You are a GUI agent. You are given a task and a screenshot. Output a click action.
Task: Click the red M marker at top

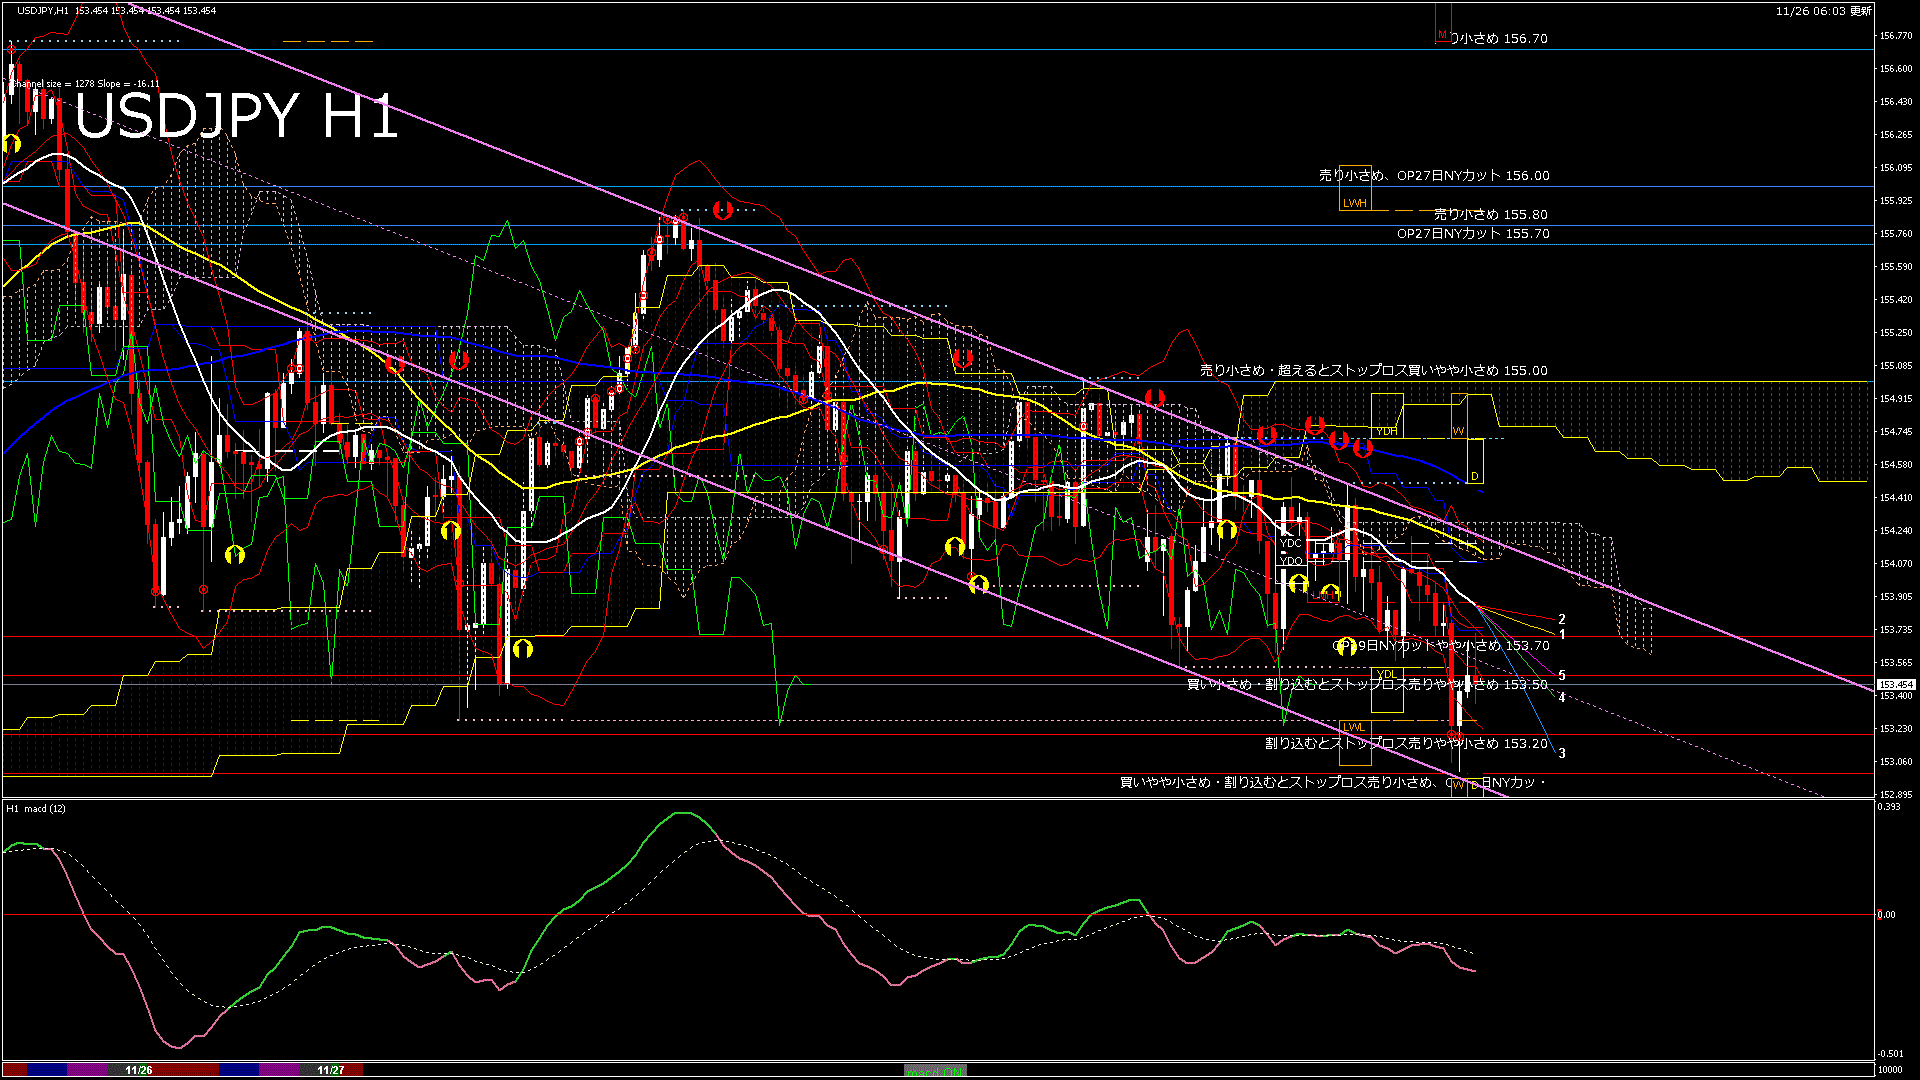click(1442, 35)
